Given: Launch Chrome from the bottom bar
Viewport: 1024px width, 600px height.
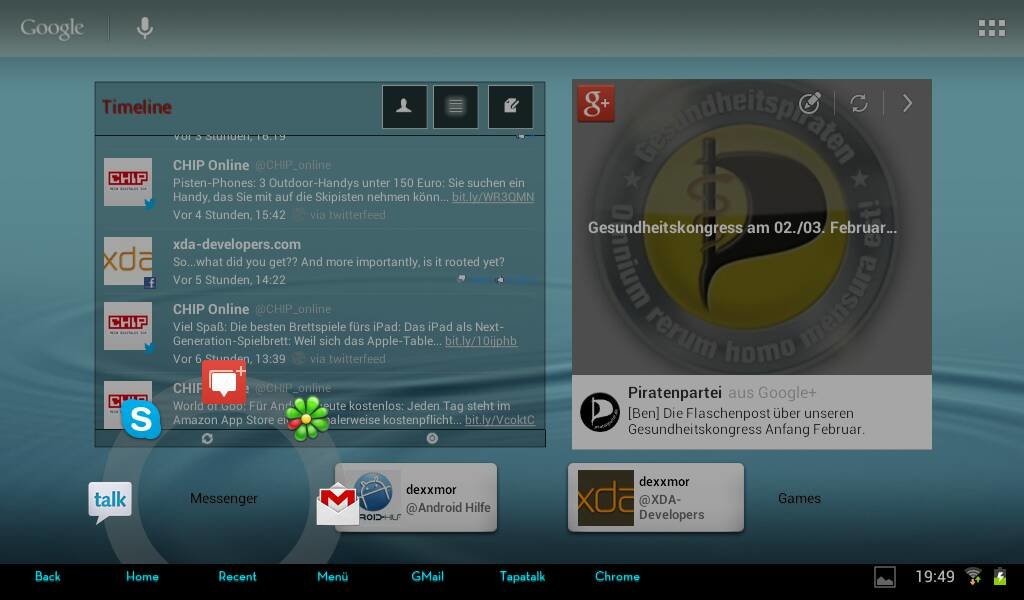Looking at the screenshot, I should tap(617, 576).
